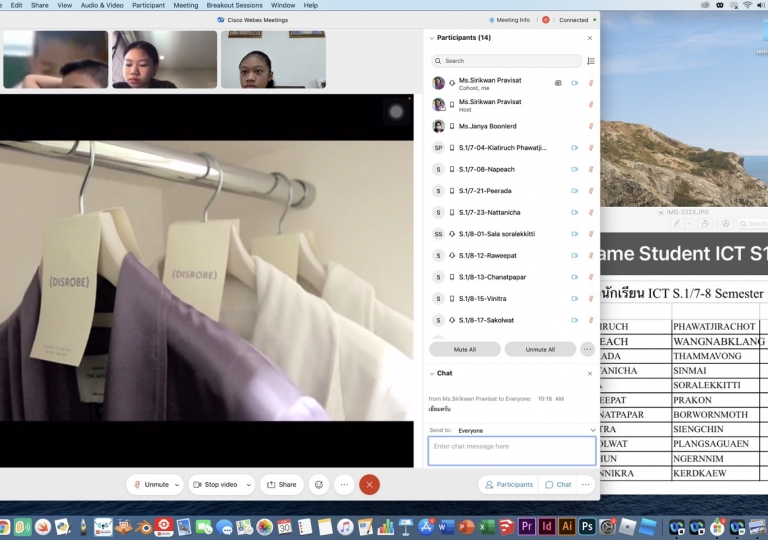Toggle mute for S.1/8-01-Sala soralekkitti

point(591,234)
